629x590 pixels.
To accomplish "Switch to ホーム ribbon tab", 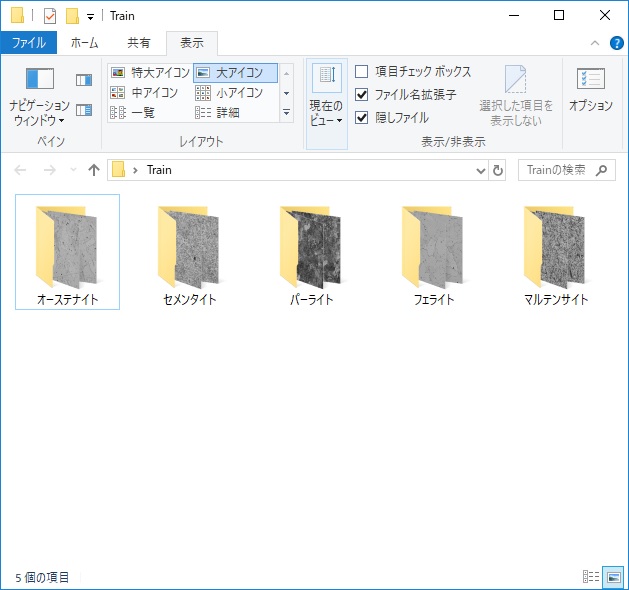I will (x=84, y=43).
